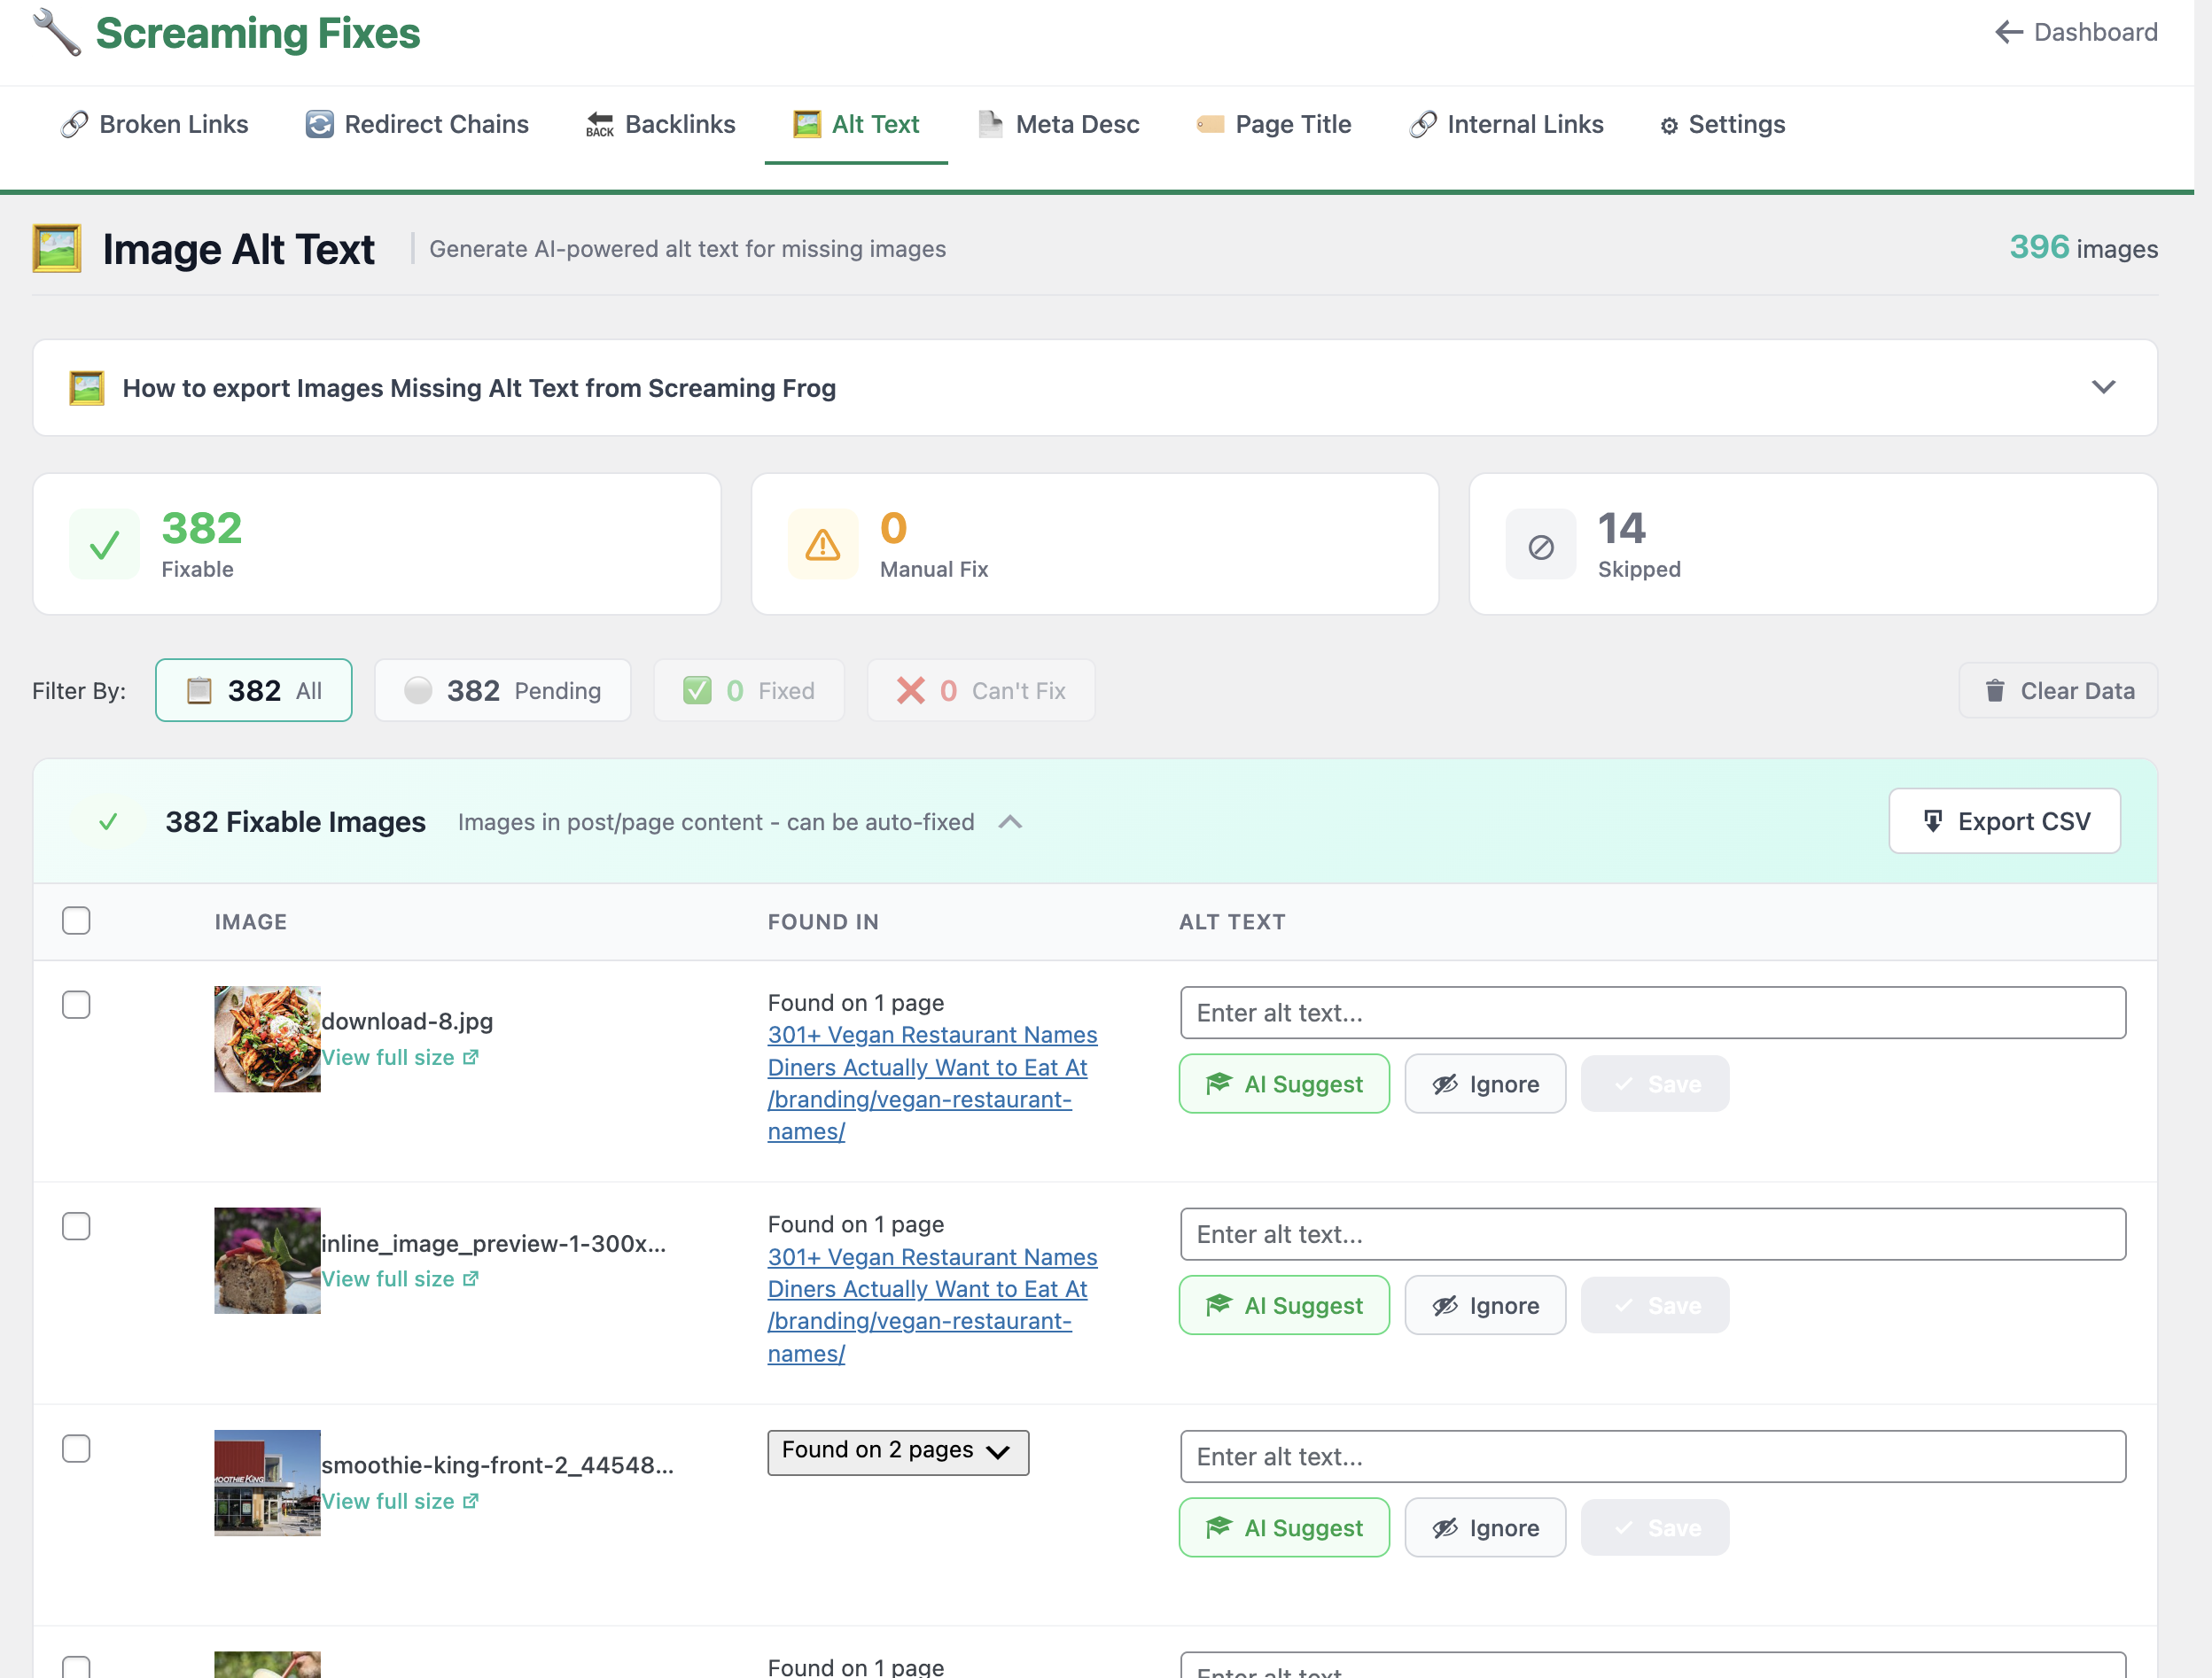Switch to the Alt Text tab
Viewport: 2212px width, 1678px height.
pyautogui.click(x=856, y=124)
